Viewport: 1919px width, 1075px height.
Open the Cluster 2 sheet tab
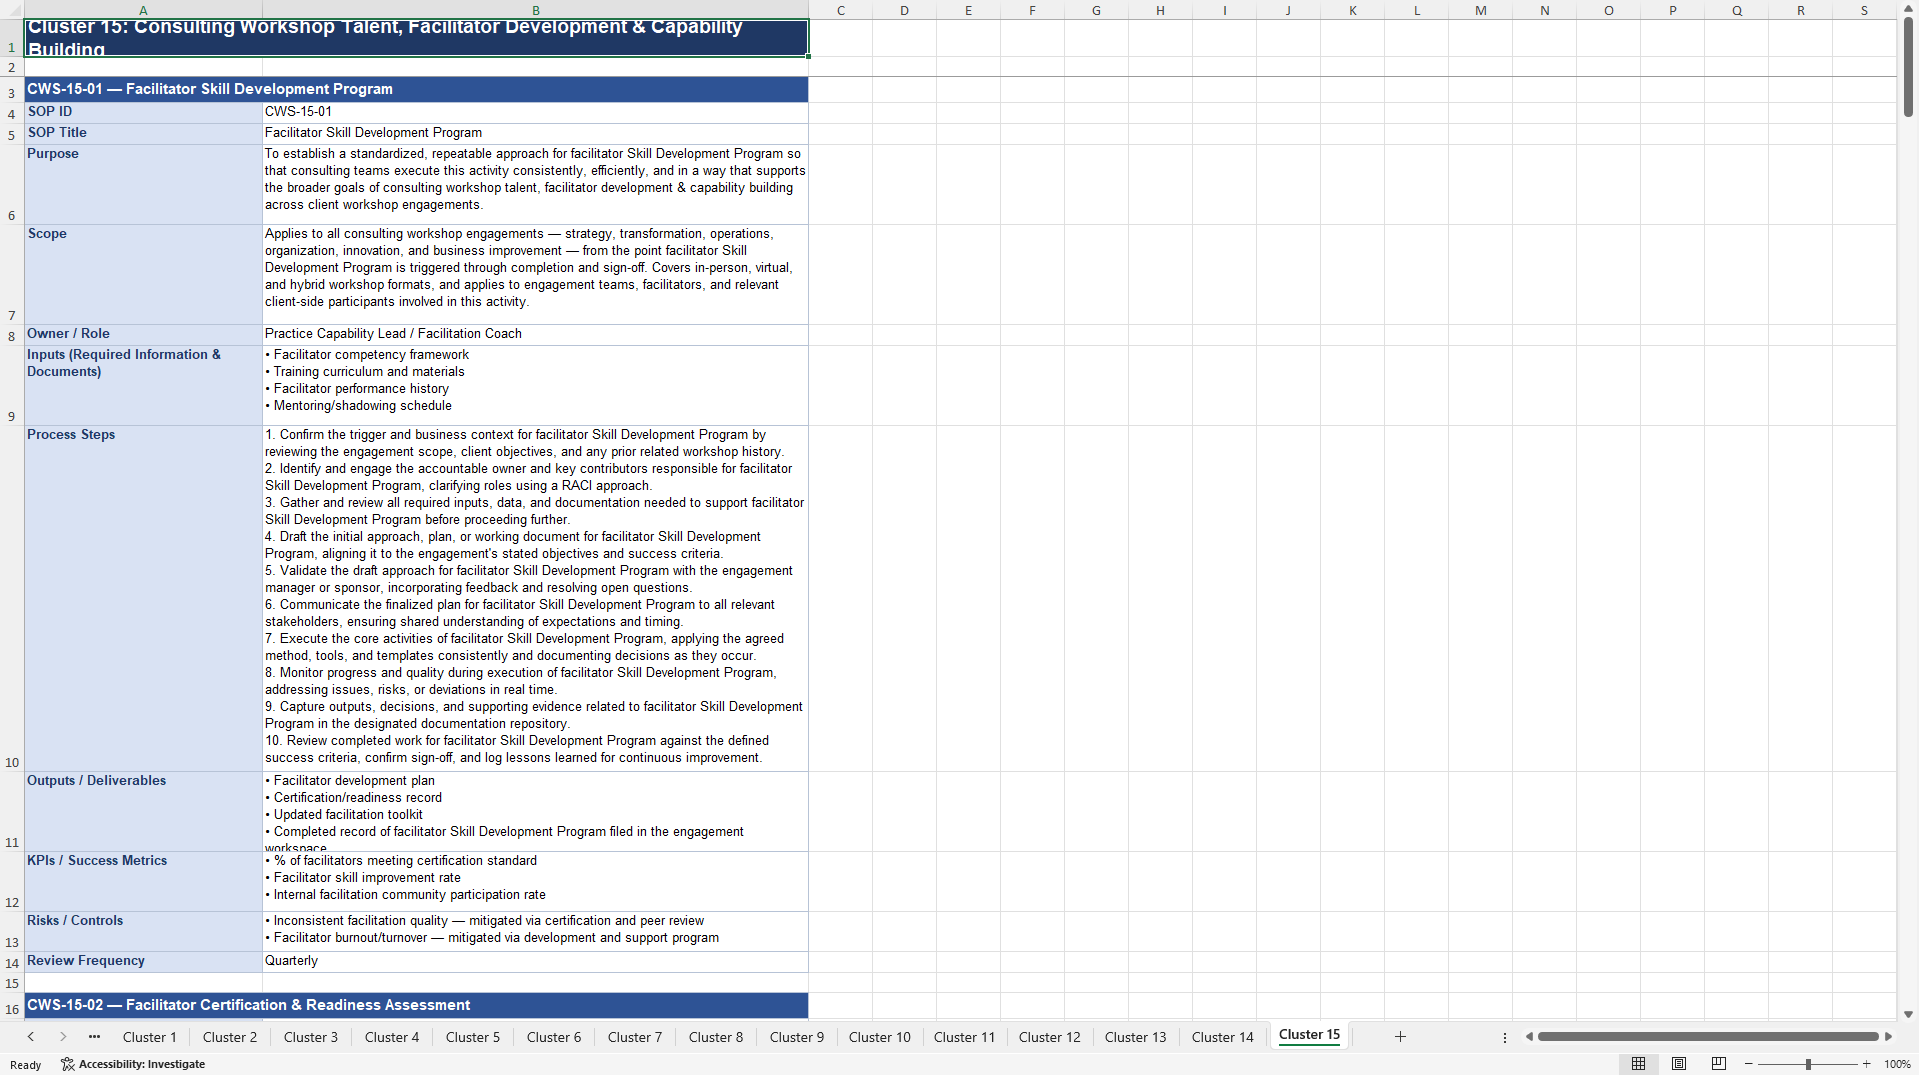[x=230, y=1037]
